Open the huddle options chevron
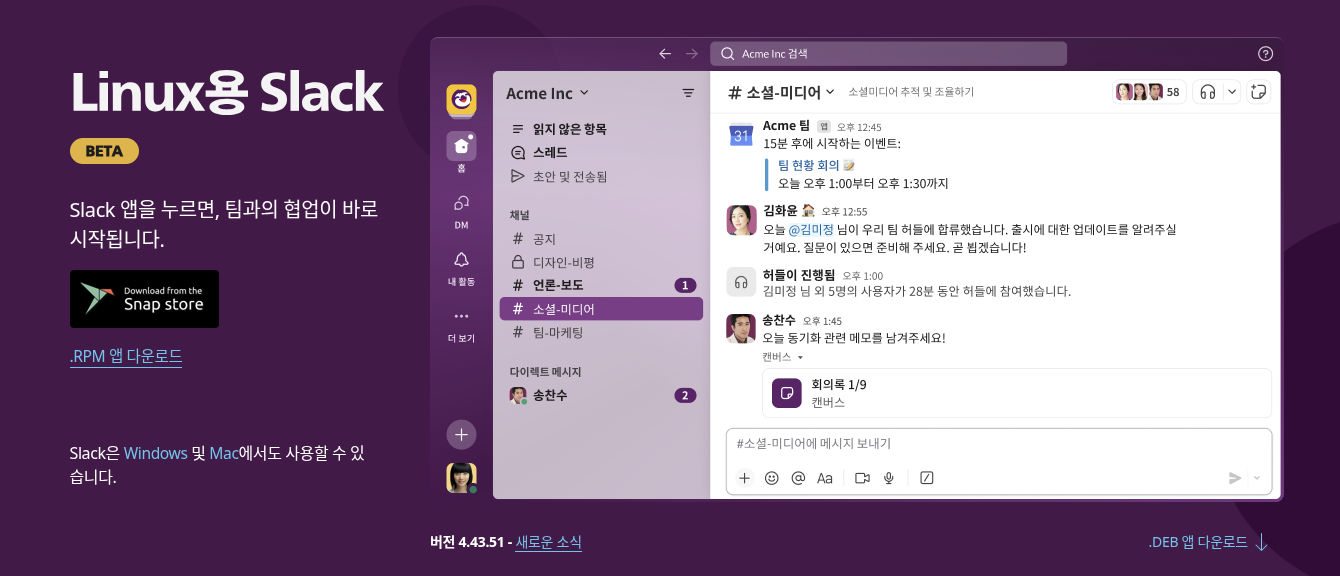The image size is (1340, 576). coord(1232,92)
